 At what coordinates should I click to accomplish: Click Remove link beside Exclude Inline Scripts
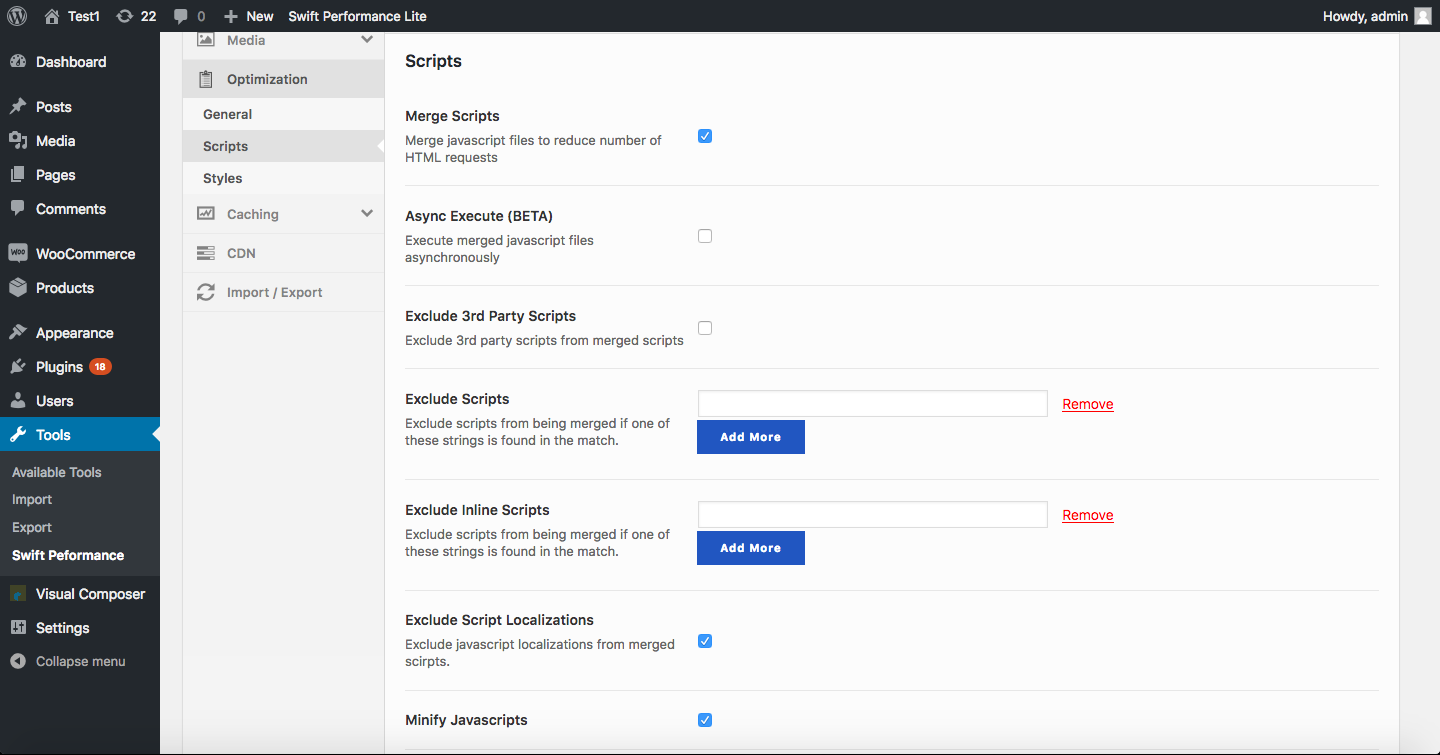1088,515
